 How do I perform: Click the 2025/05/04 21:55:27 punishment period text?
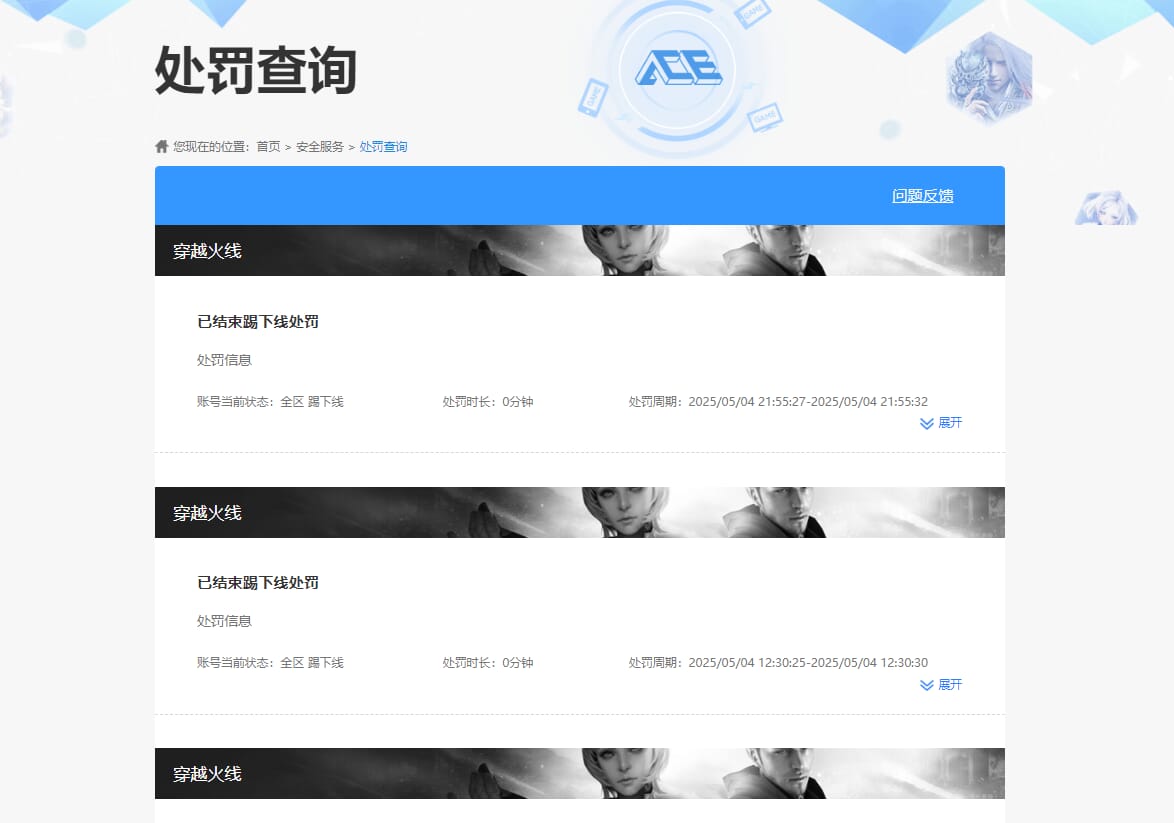(778, 401)
